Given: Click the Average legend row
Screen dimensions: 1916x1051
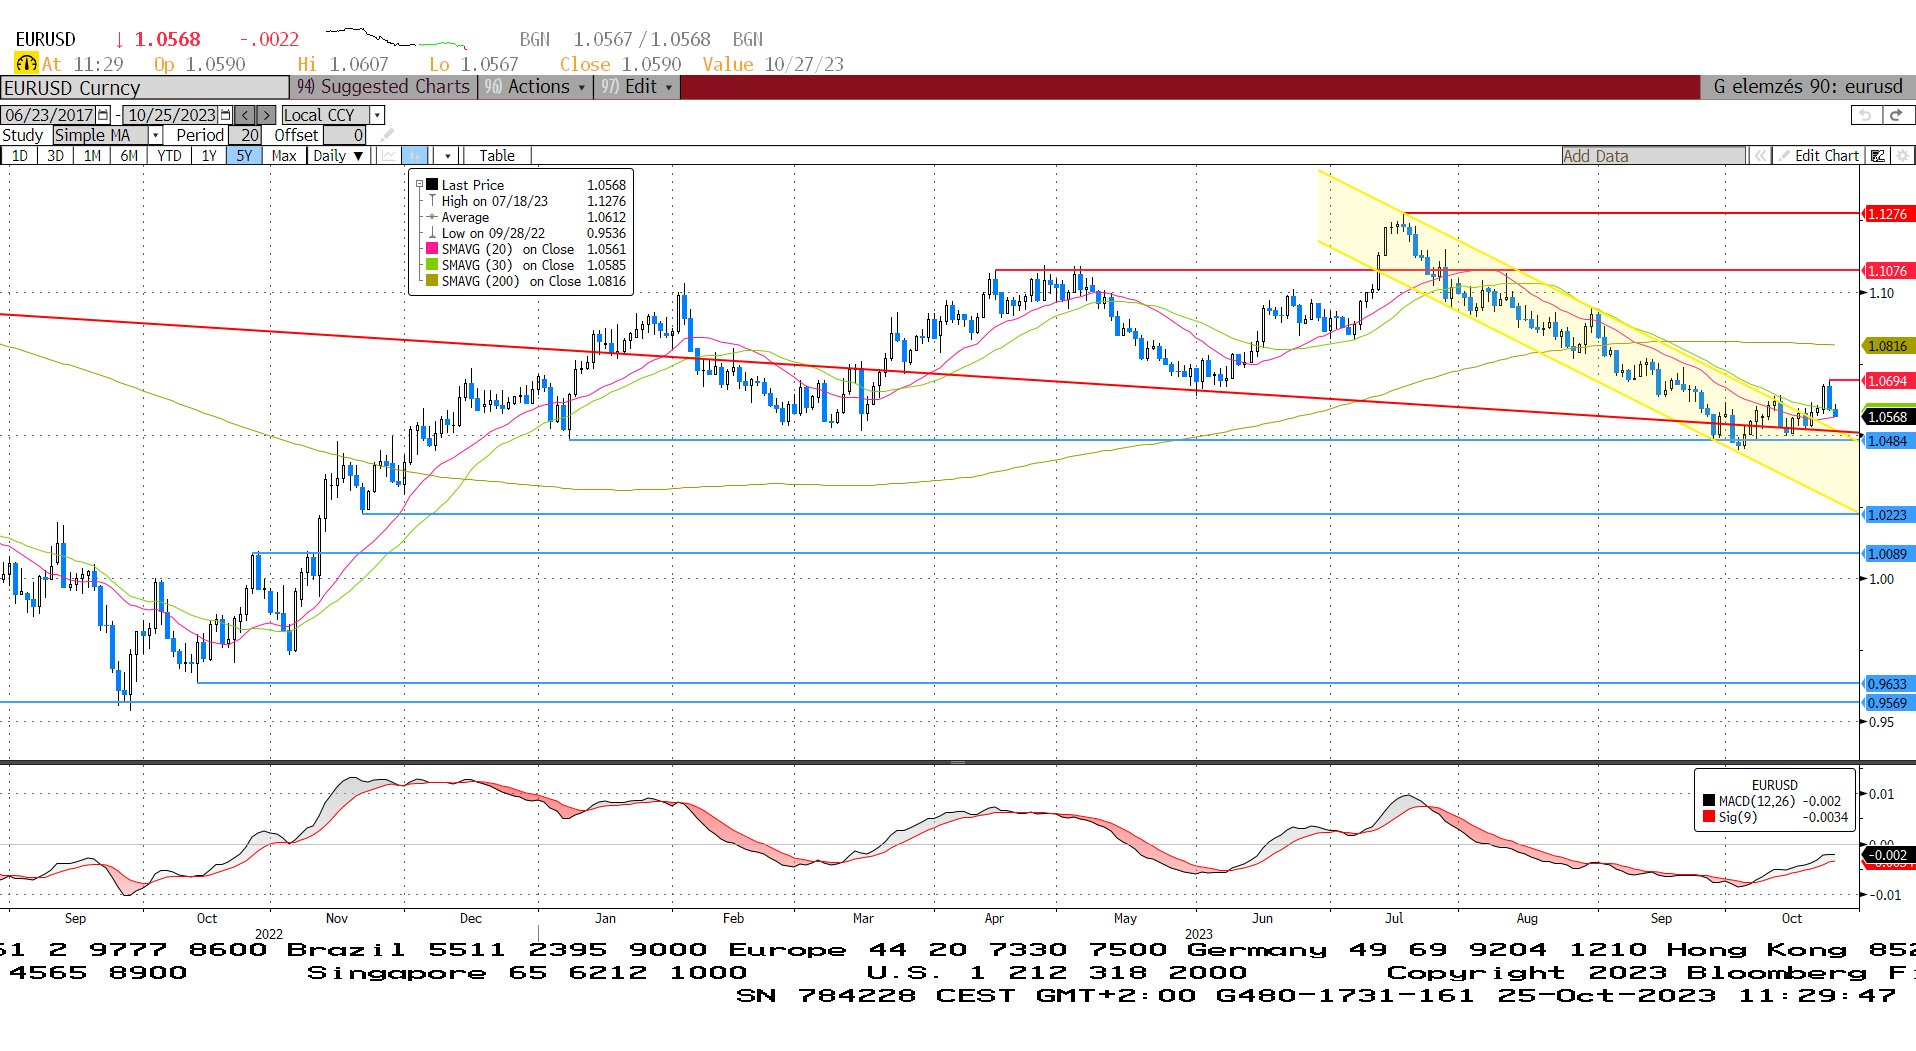Looking at the screenshot, I should click(x=526, y=217).
